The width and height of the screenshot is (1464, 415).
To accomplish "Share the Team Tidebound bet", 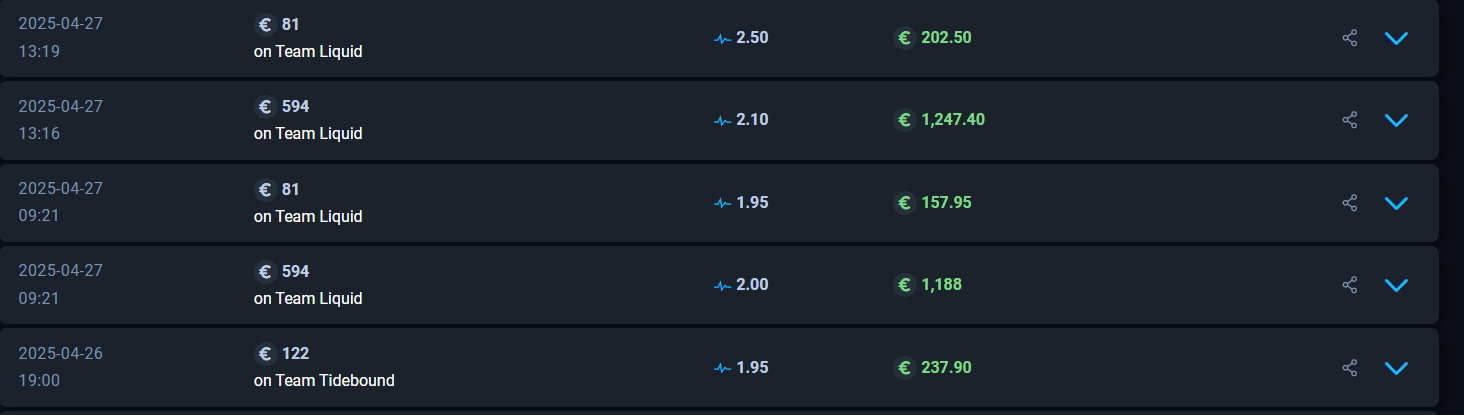I will (1350, 368).
